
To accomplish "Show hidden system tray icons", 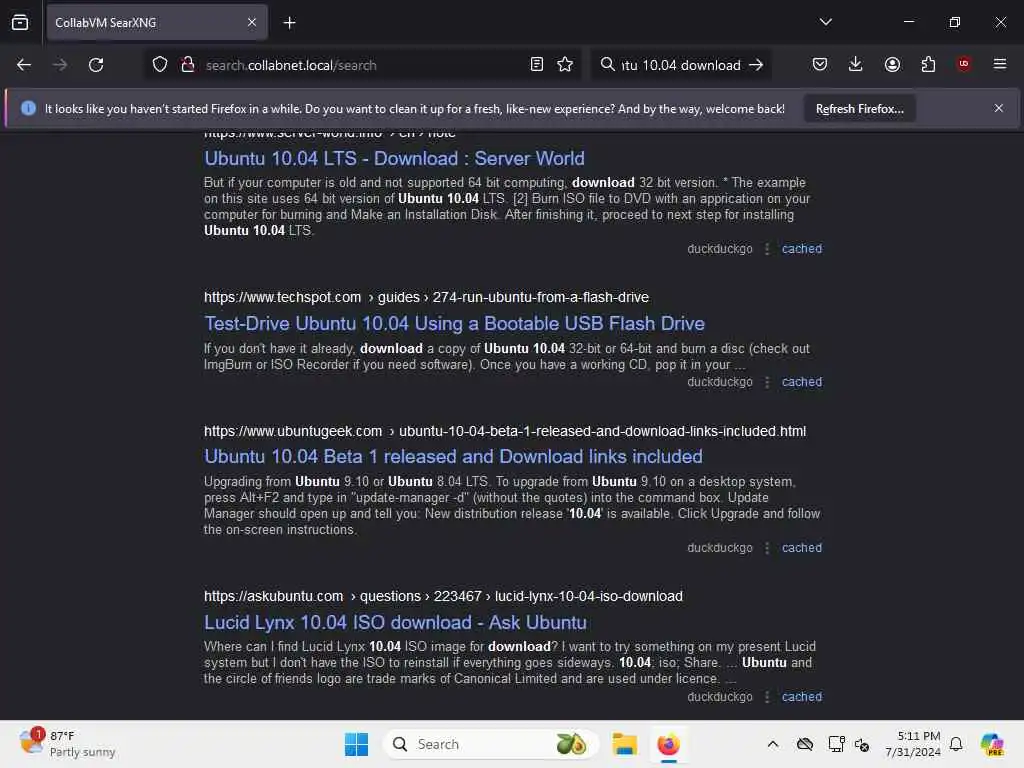I will tap(773, 744).
